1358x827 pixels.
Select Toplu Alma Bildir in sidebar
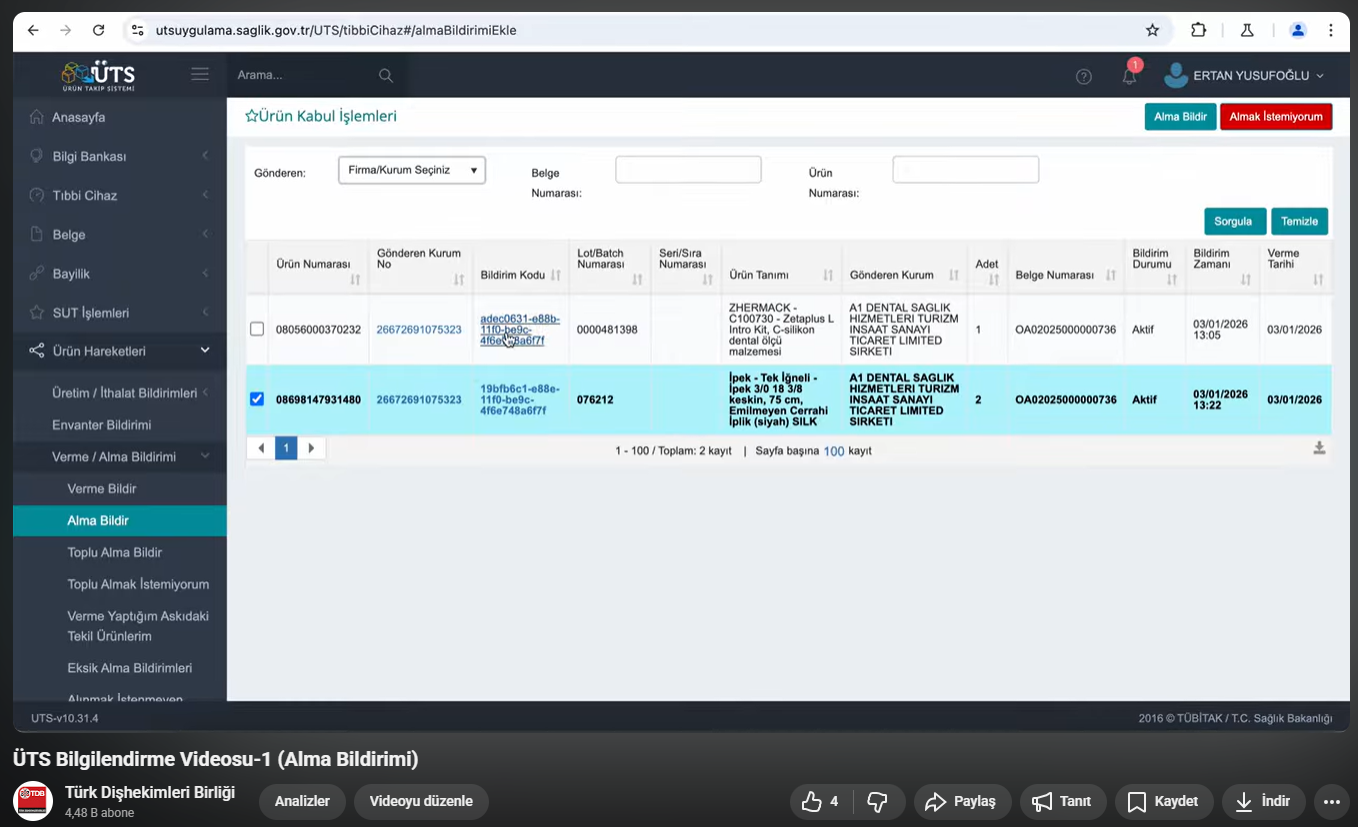tap(114, 552)
